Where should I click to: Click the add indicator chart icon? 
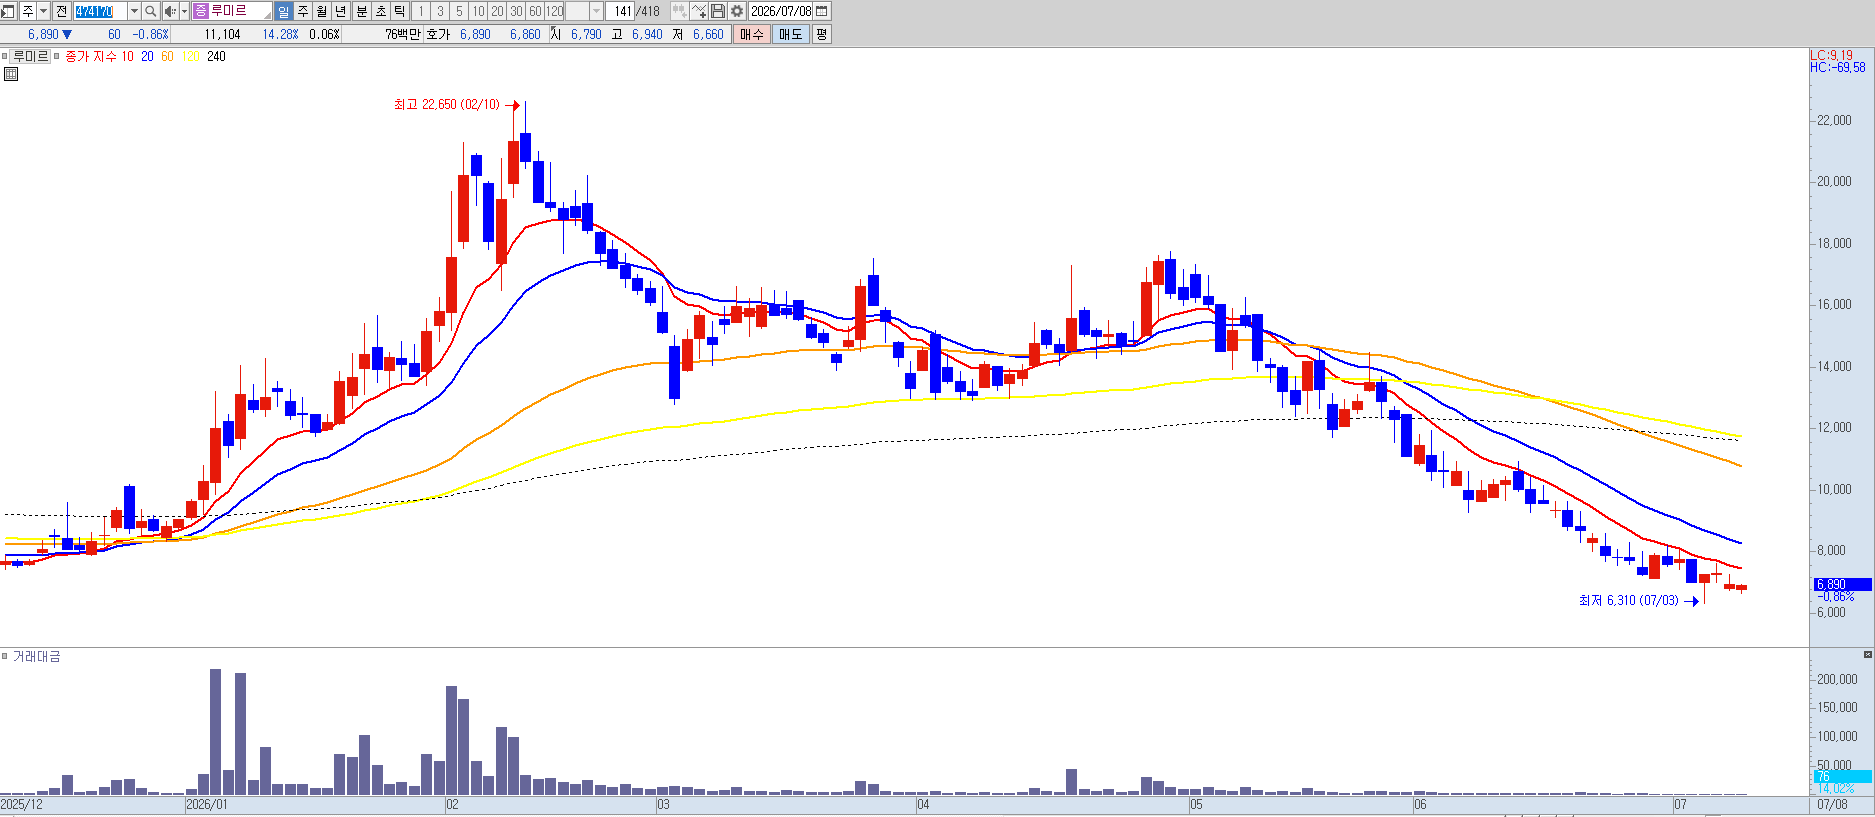click(x=699, y=11)
